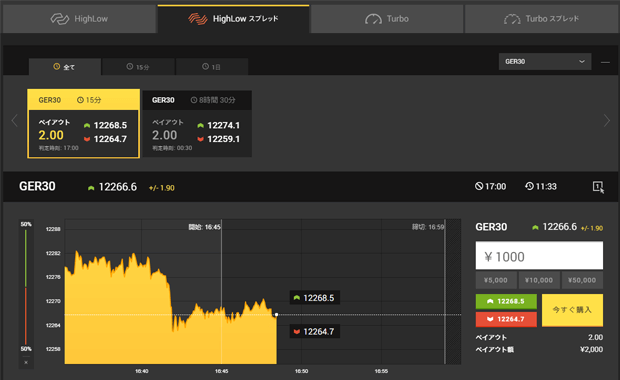This screenshot has width=620, height=380.
Task: Go to previous options with left arrow
Action: coord(15,121)
